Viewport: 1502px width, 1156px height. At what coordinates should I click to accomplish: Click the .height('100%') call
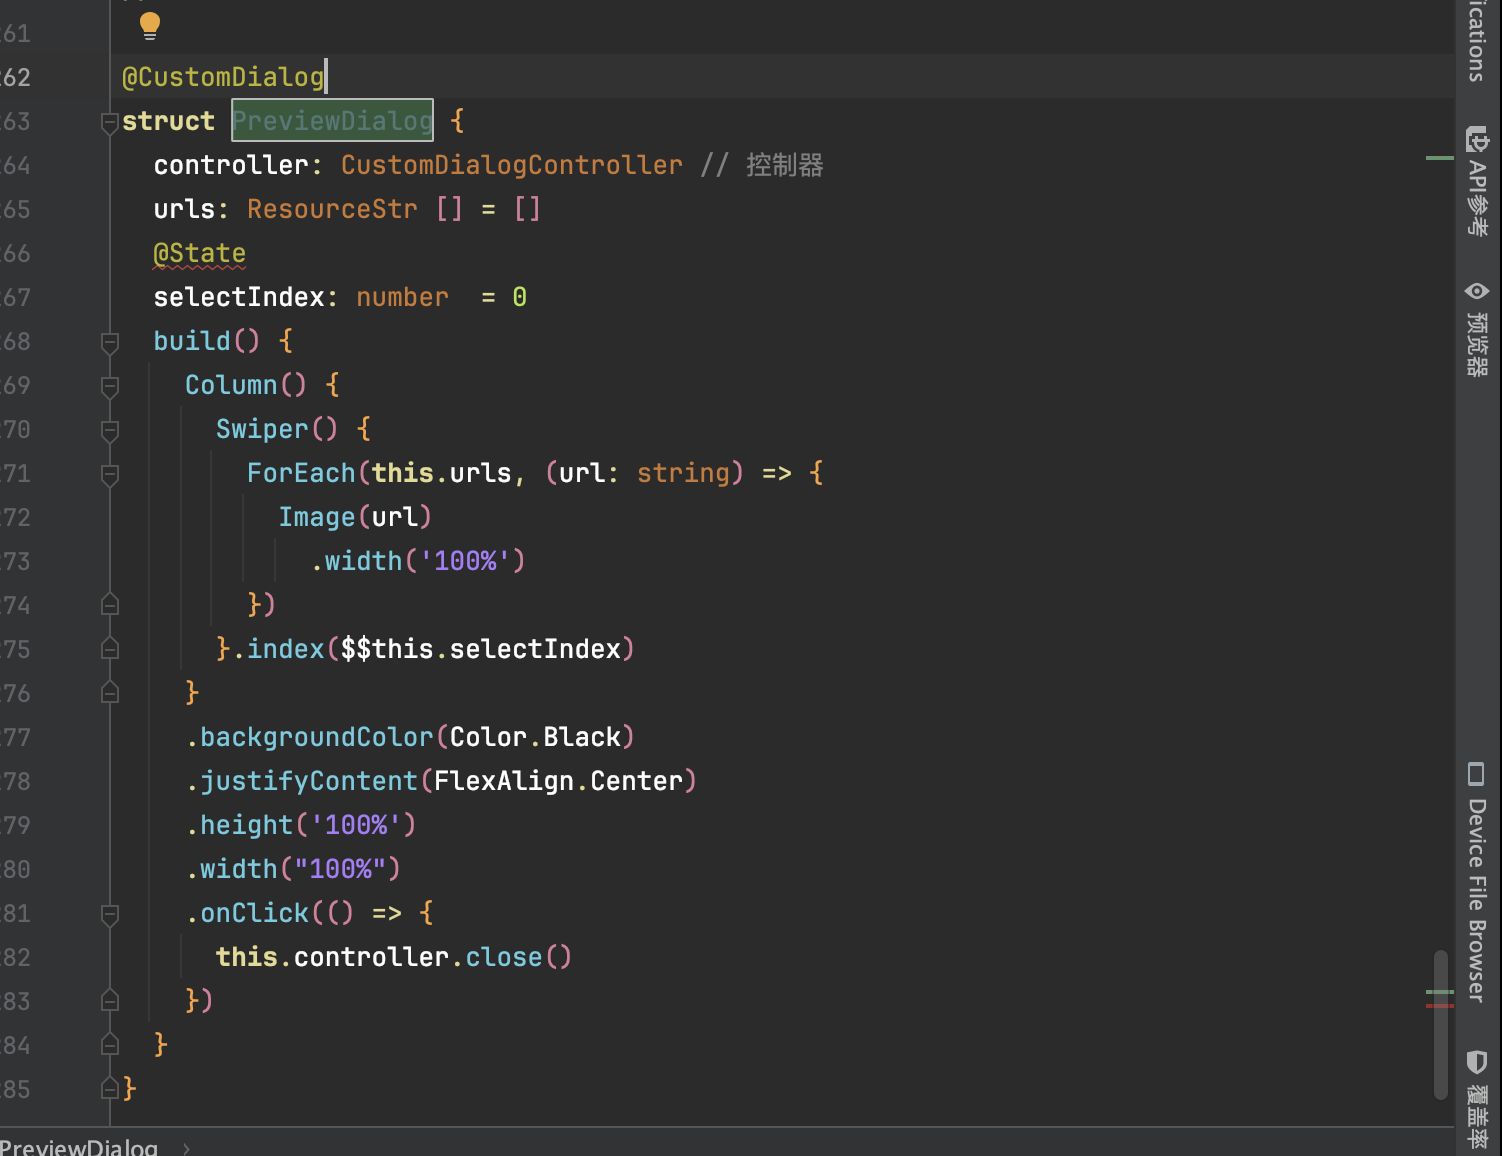coord(301,825)
